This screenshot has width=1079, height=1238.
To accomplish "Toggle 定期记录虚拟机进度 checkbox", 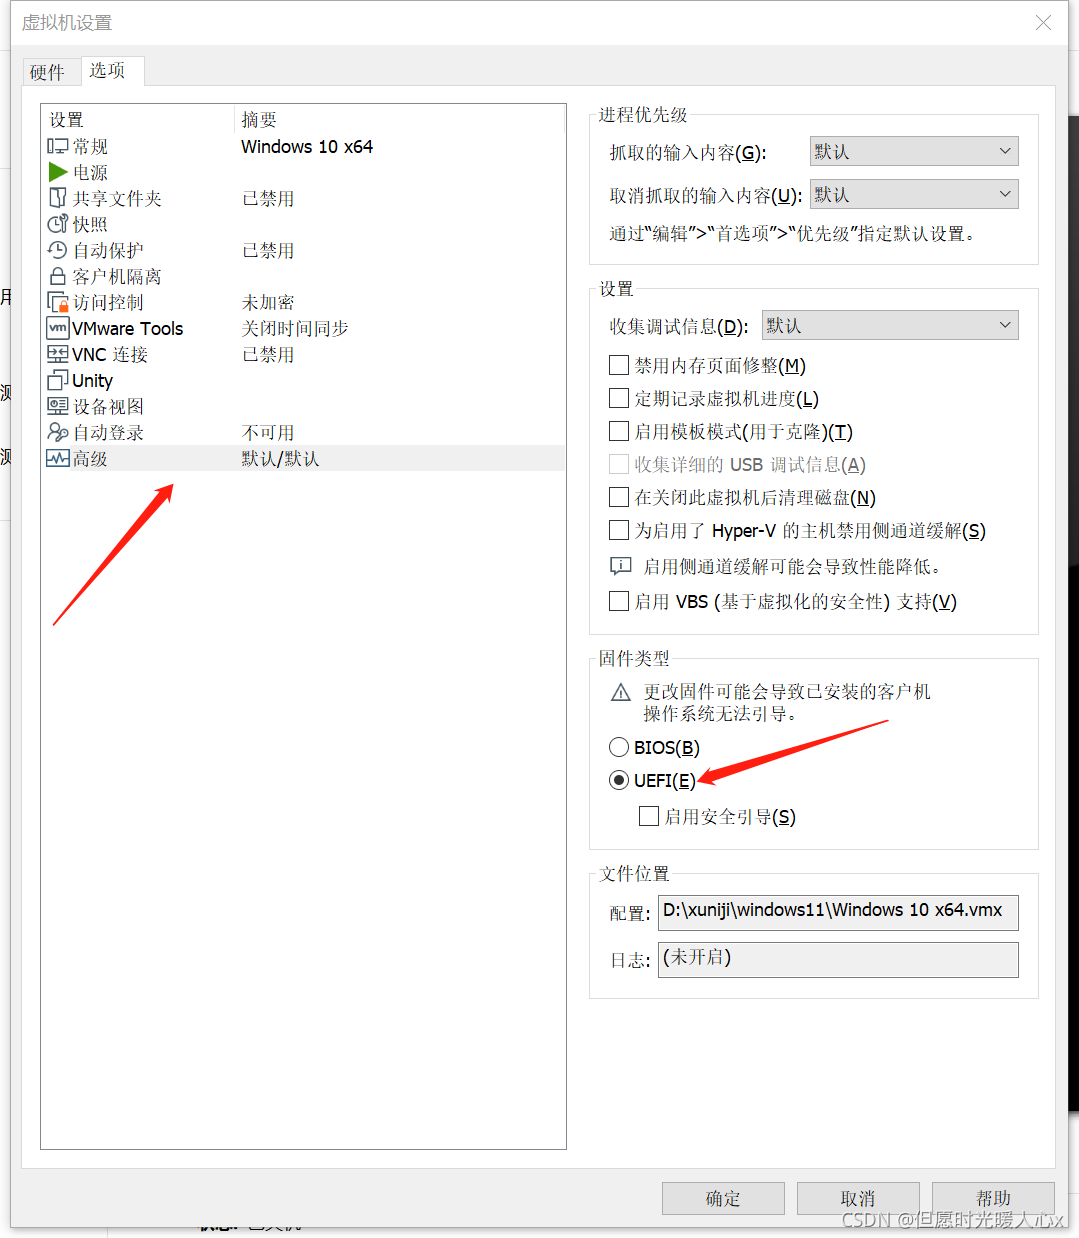I will coord(619,398).
